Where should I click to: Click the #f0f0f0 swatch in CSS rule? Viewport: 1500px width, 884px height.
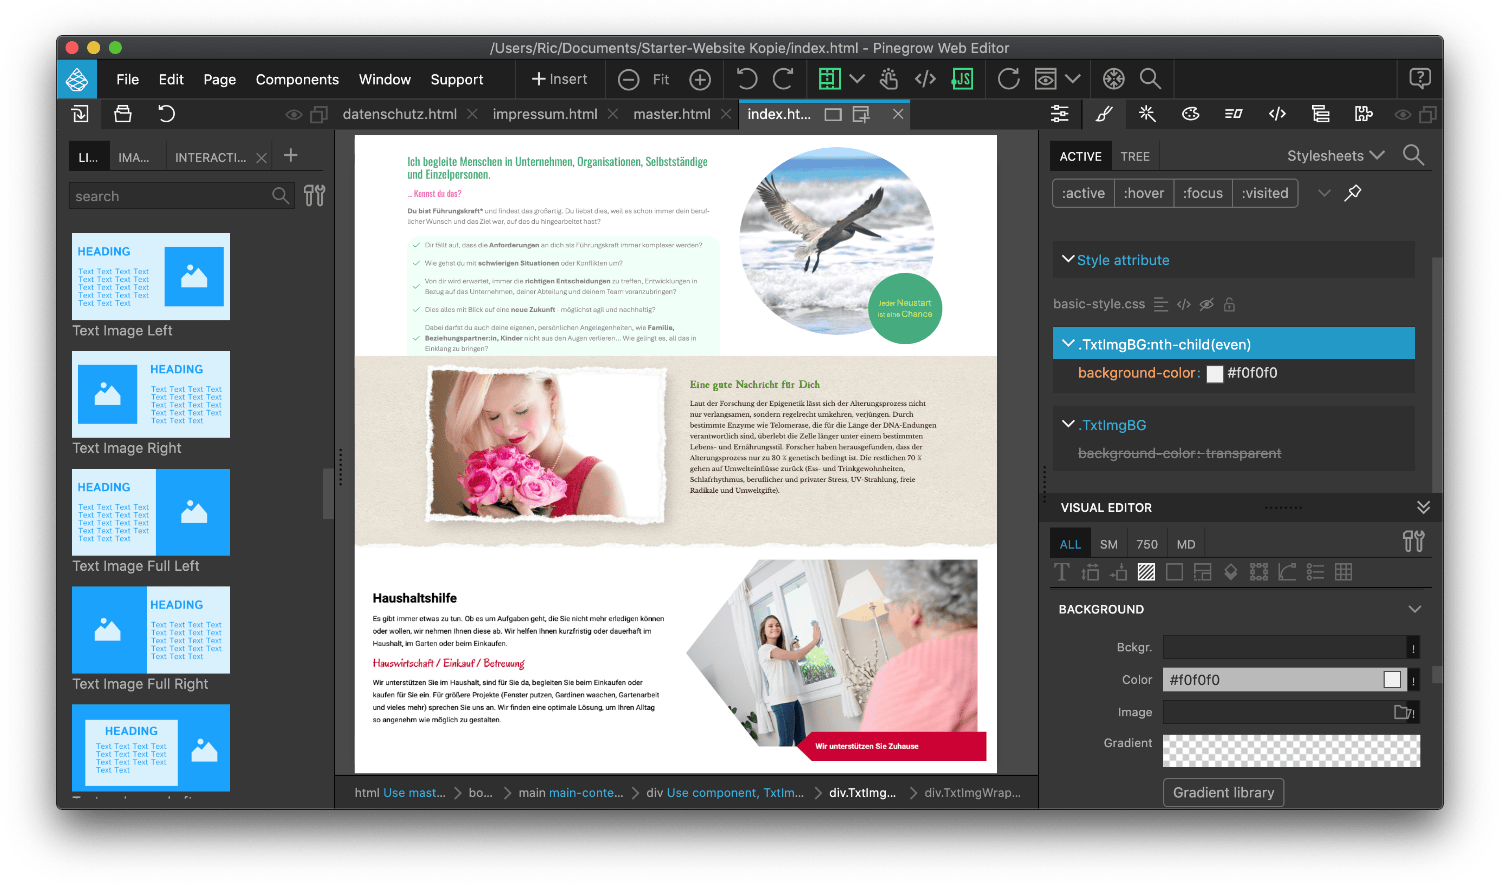click(x=1215, y=374)
